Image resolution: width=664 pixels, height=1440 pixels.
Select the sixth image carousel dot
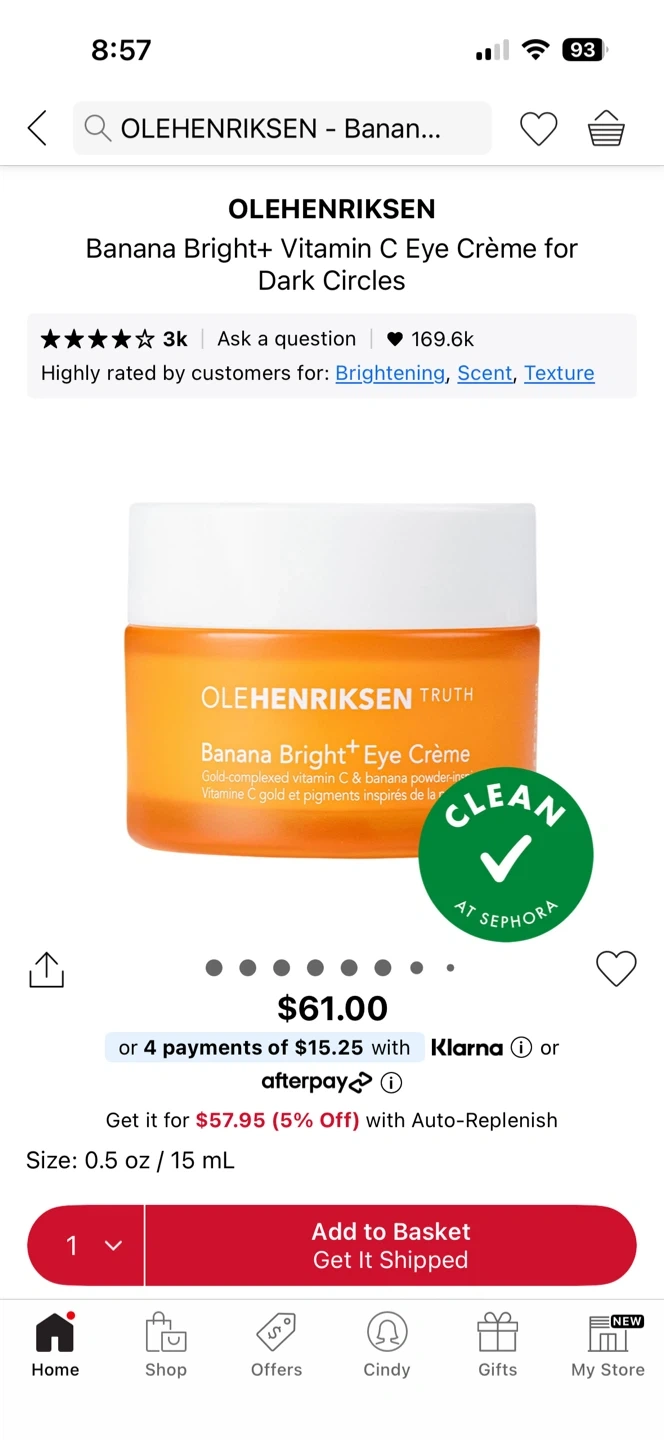click(x=383, y=967)
